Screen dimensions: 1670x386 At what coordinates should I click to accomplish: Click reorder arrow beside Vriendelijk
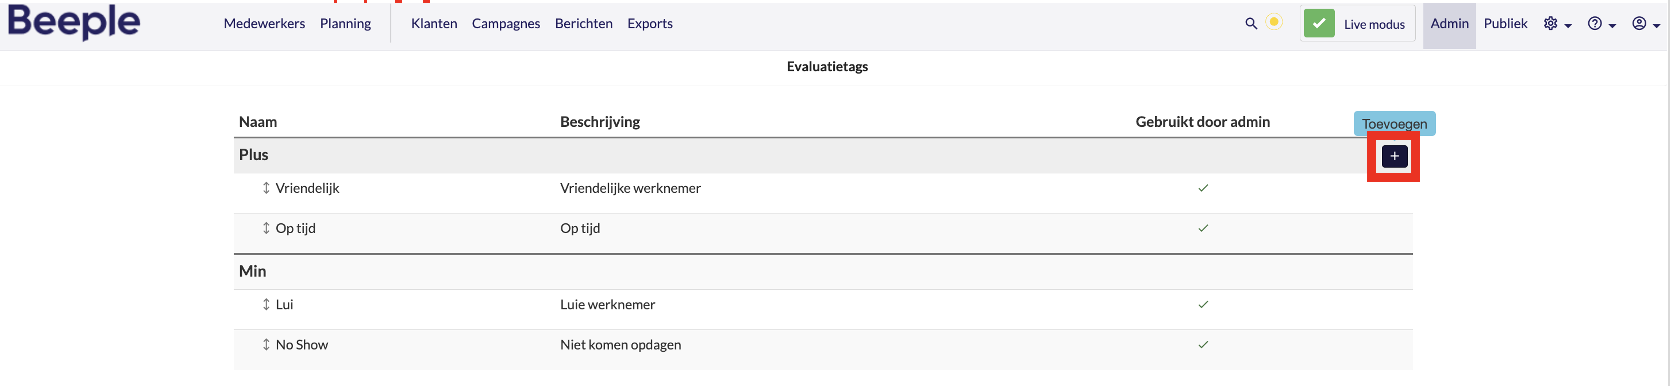tap(266, 188)
